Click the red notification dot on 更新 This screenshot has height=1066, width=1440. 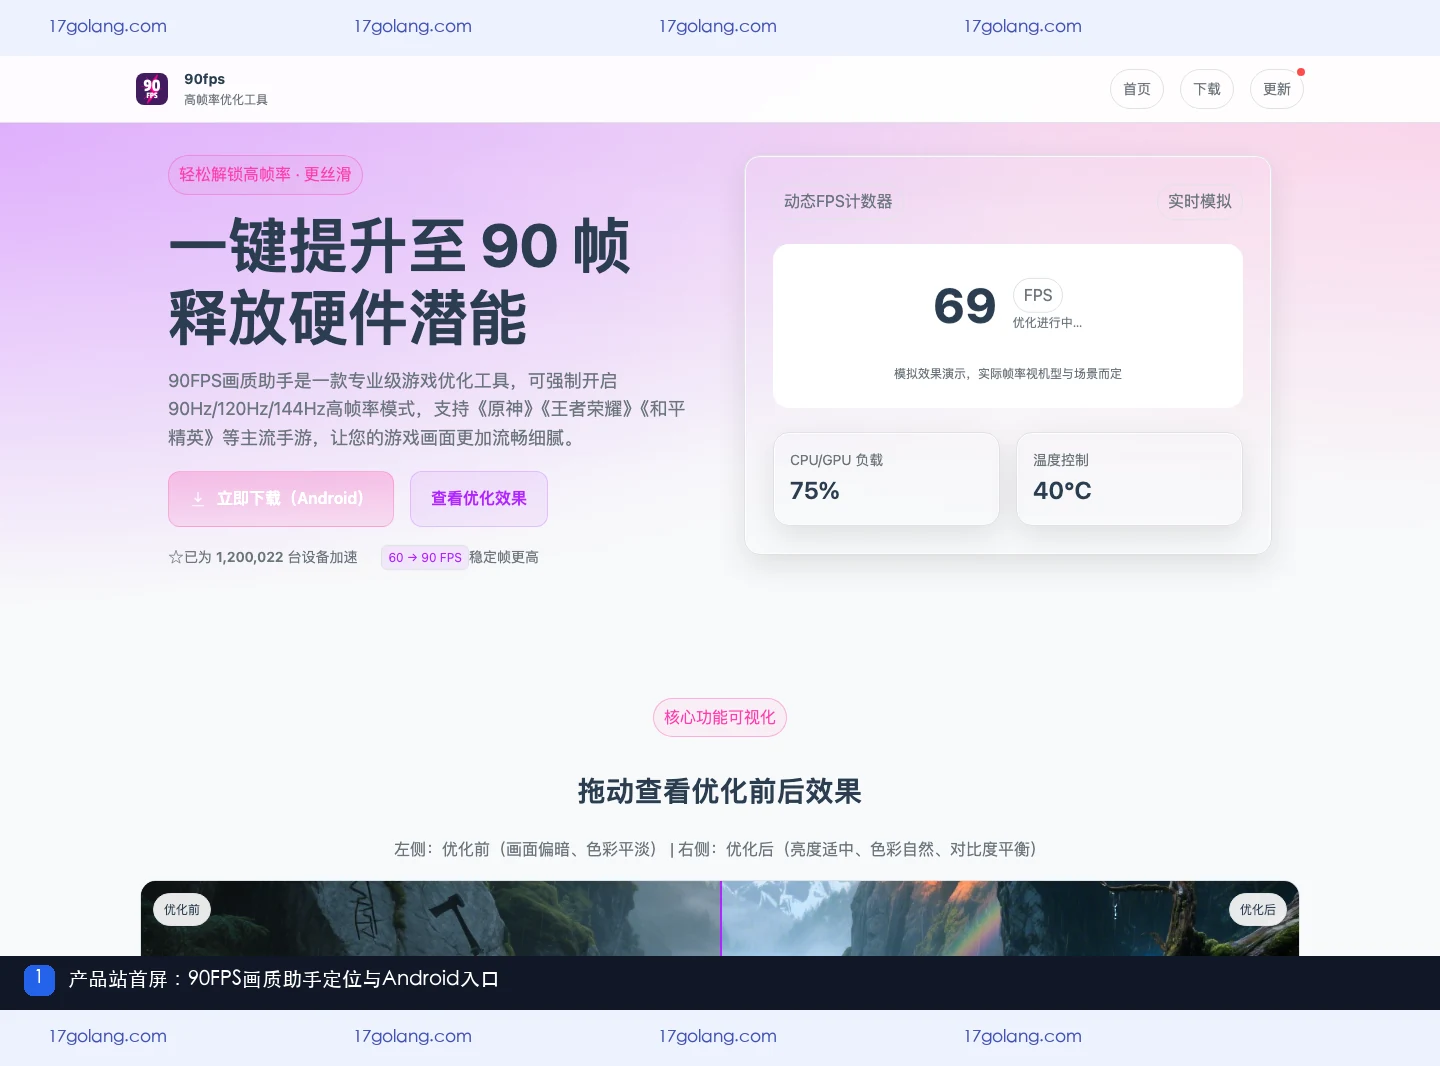pos(1301,72)
